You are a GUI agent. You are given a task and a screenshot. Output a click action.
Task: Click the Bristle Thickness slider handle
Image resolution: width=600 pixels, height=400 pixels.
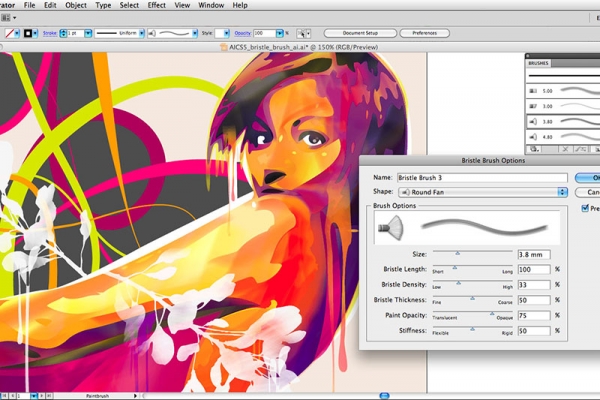[473, 298]
